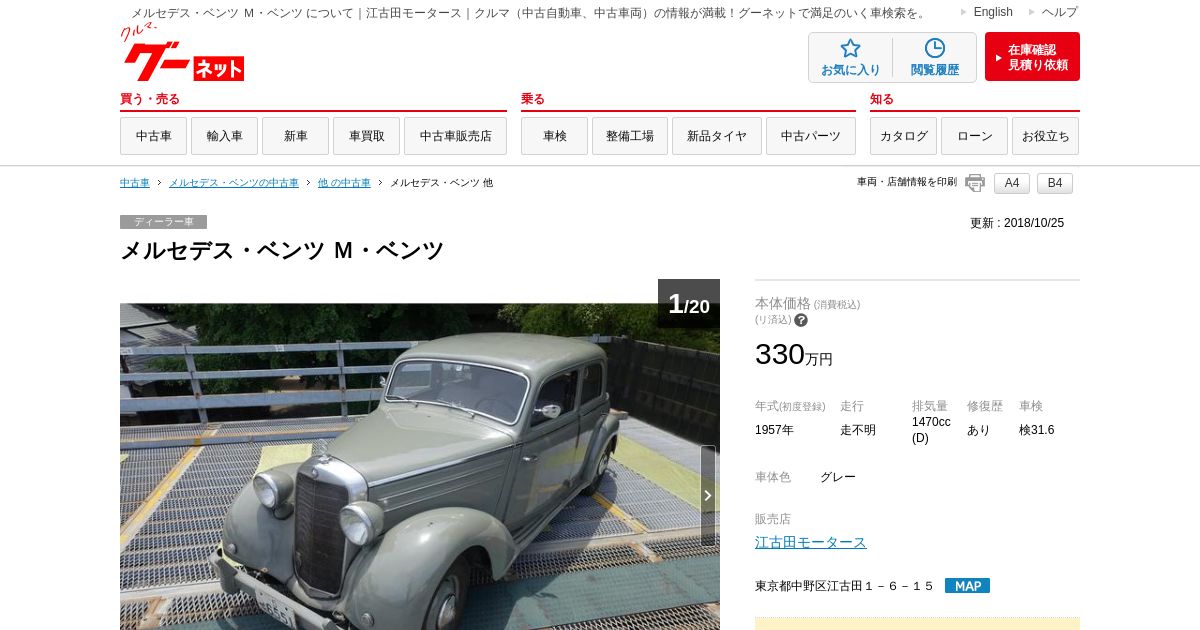Open the 車検 menu item
Viewport: 1200px width, 630px height.
pyautogui.click(x=554, y=136)
